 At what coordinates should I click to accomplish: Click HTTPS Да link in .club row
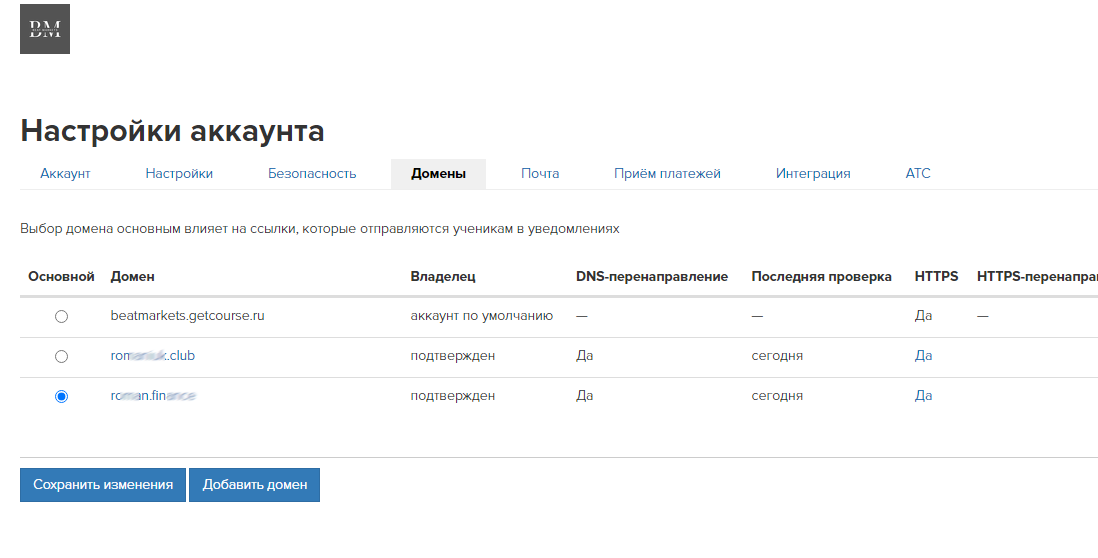923,356
